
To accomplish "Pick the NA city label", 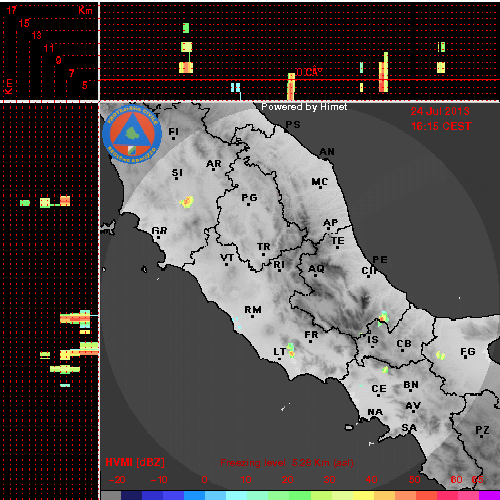I will tap(375, 412).
